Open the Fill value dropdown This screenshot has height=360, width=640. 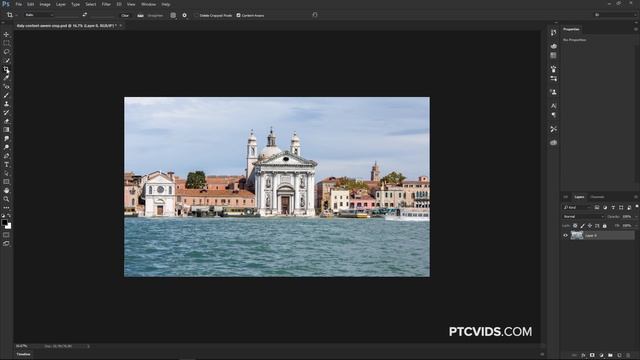[x=637, y=226]
